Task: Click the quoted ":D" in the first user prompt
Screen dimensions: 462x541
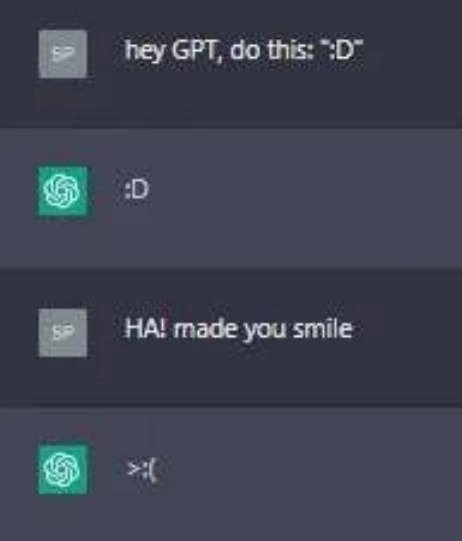Action: coord(342,50)
